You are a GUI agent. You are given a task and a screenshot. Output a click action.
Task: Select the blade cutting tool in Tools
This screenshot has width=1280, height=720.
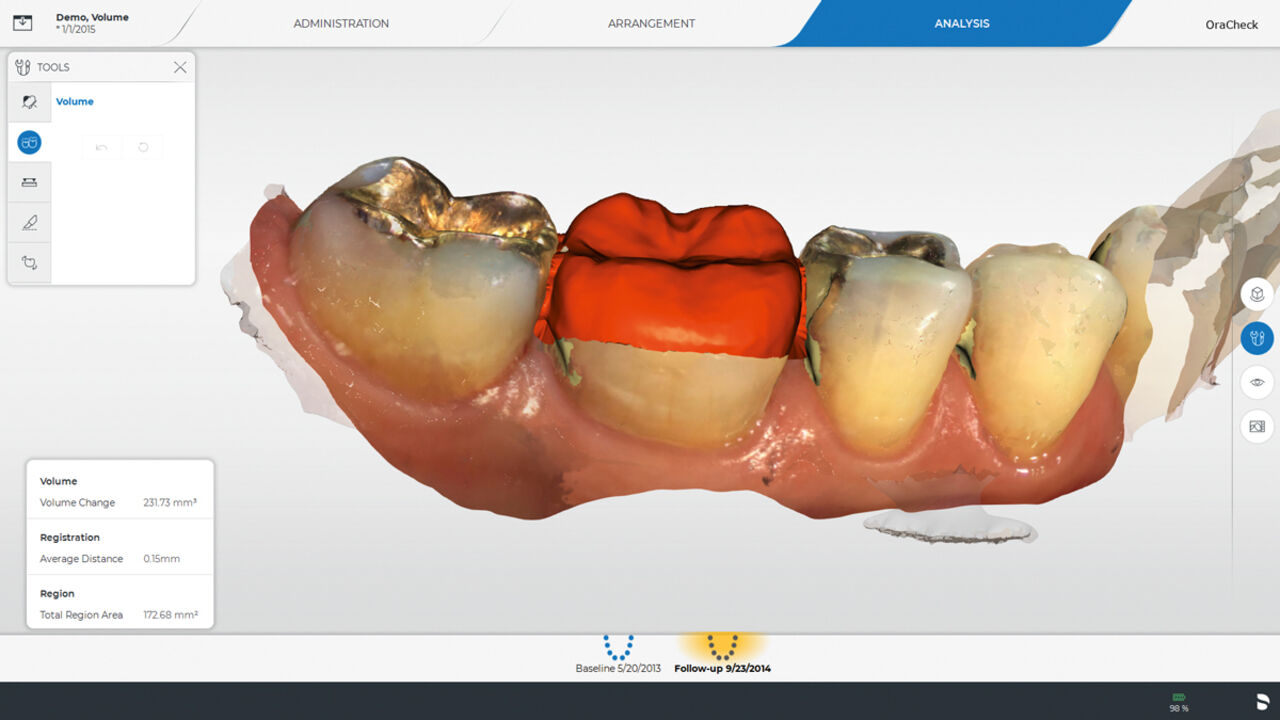point(29,223)
